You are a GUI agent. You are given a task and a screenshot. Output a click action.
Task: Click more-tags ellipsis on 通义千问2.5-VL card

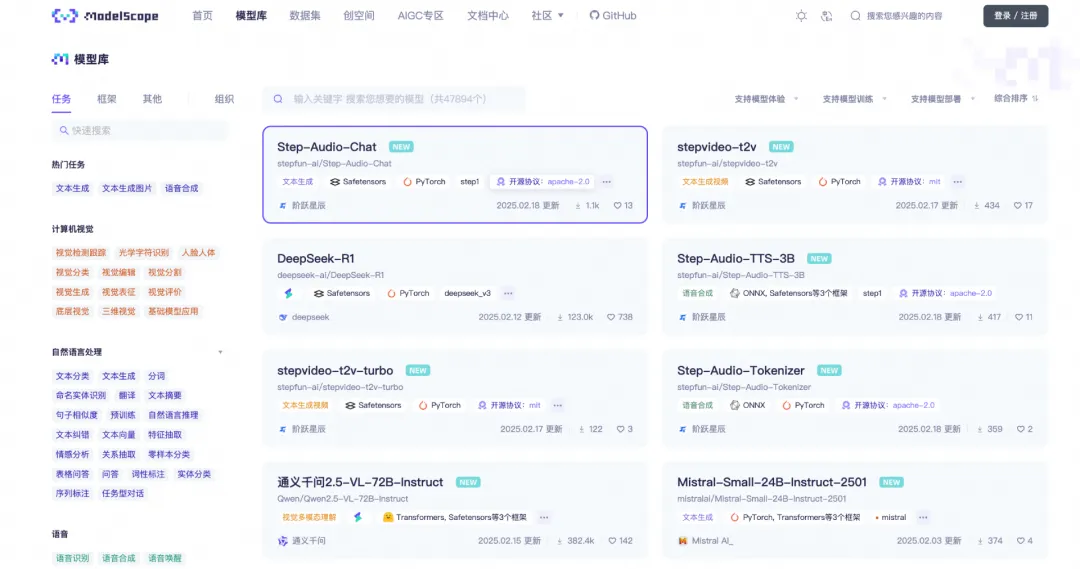tap(544, 517)
